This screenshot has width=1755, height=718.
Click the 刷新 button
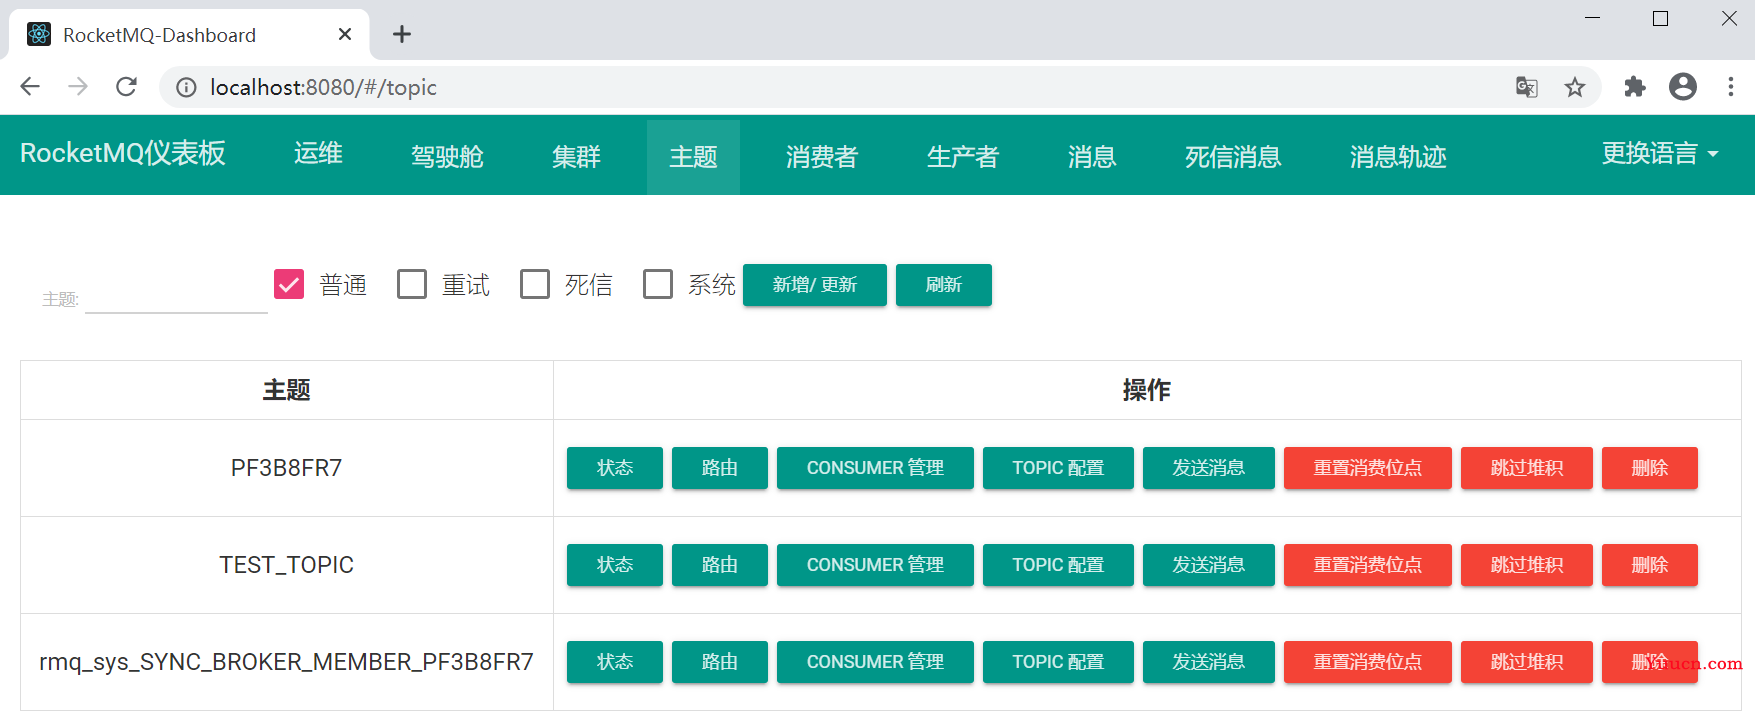point(944,285)
